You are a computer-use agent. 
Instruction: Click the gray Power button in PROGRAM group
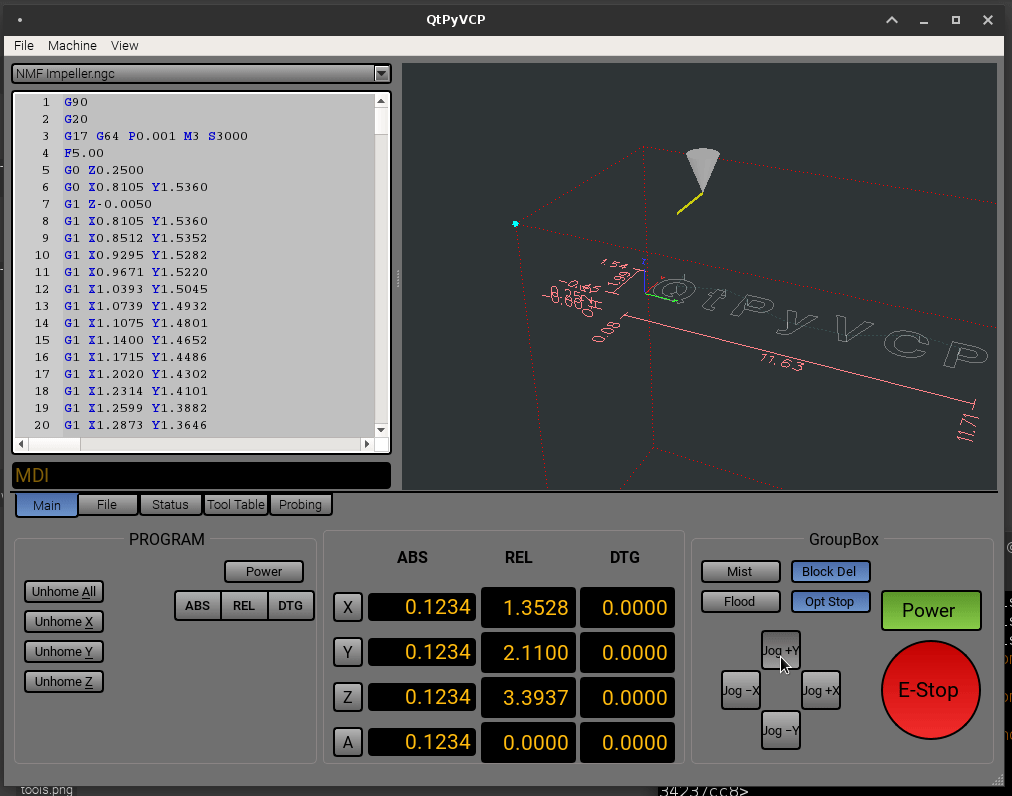[264, 571]
